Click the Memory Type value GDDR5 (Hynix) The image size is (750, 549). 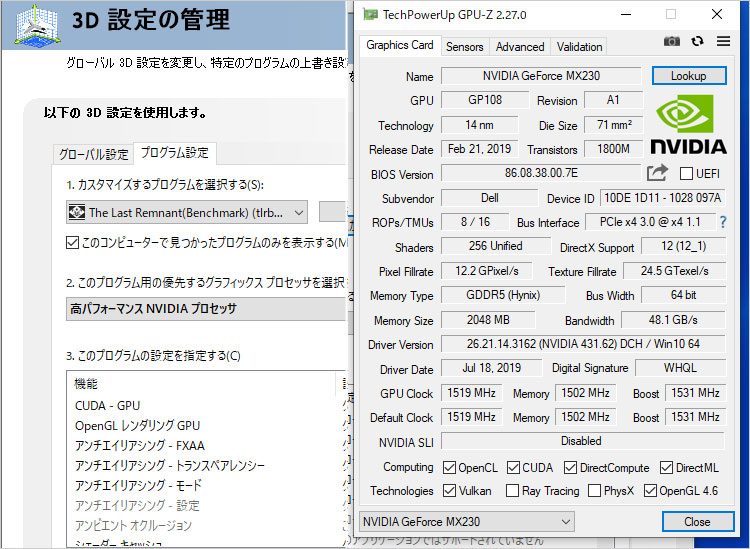coord(503,295)
